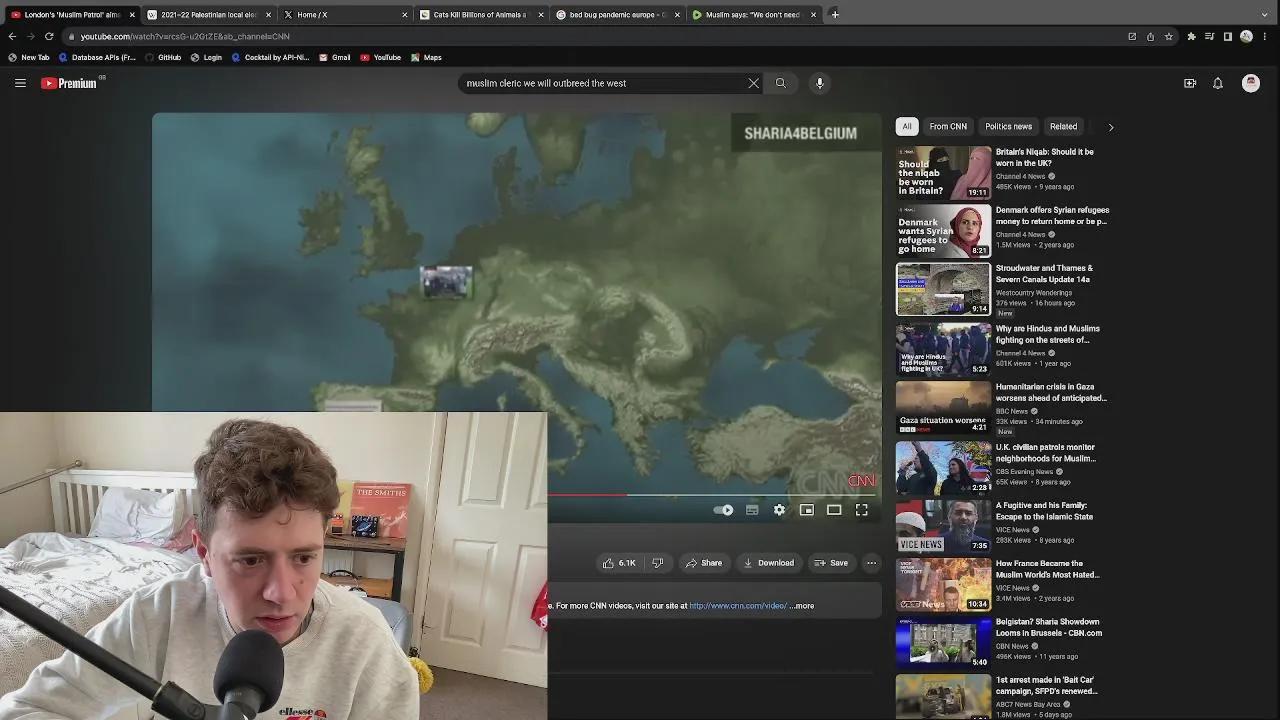Viewport: 1280px width, 720px height.
Task: Switch to the Cats Kill Billions browser tab
Action: [480, 14]
